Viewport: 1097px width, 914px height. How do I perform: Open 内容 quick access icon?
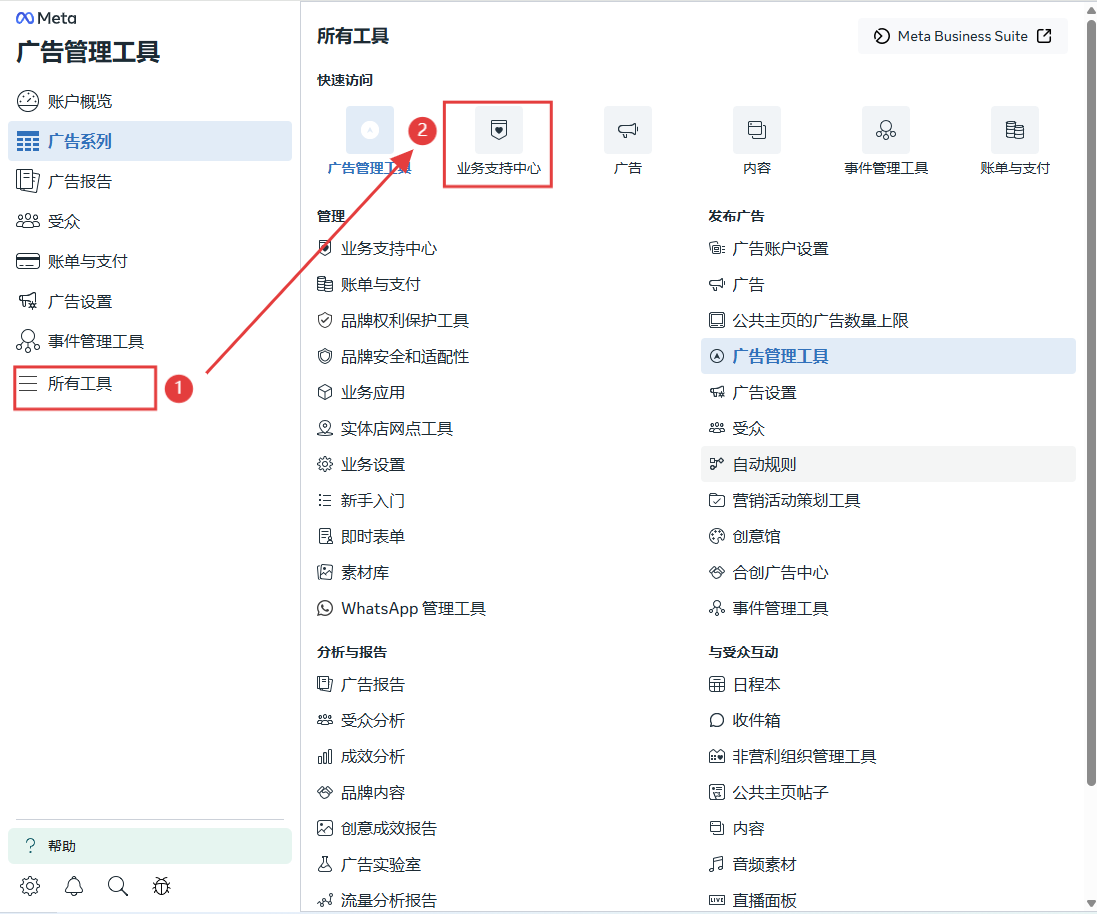click(756, 130)
